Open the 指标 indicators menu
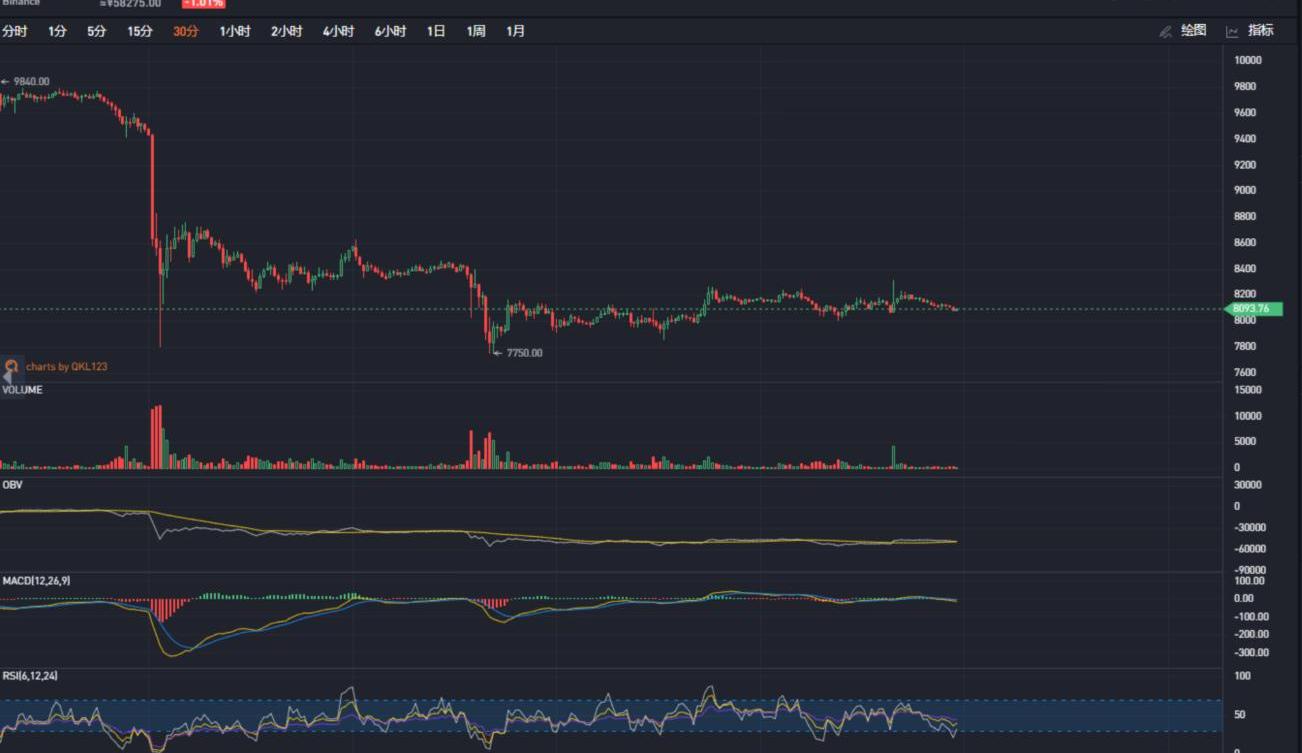 (x=1260, y=31)
